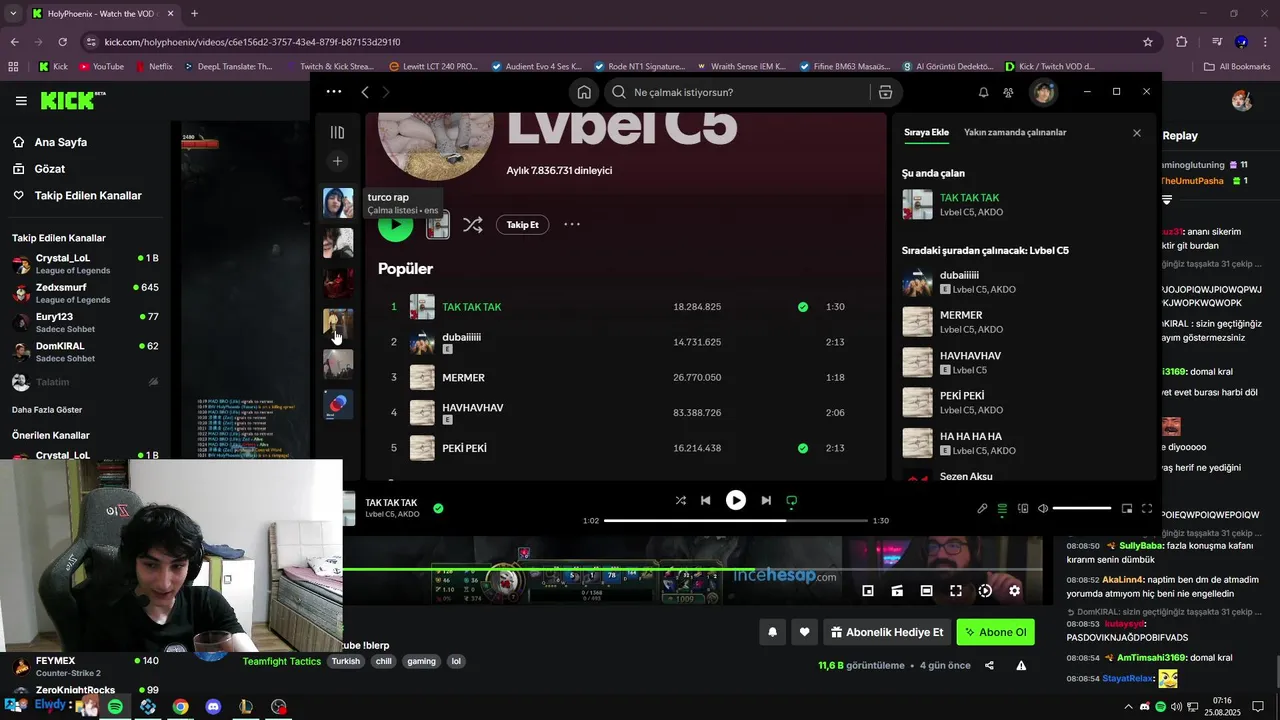
Task: Go back in Spotify navigation
Action: pos(365,92)
